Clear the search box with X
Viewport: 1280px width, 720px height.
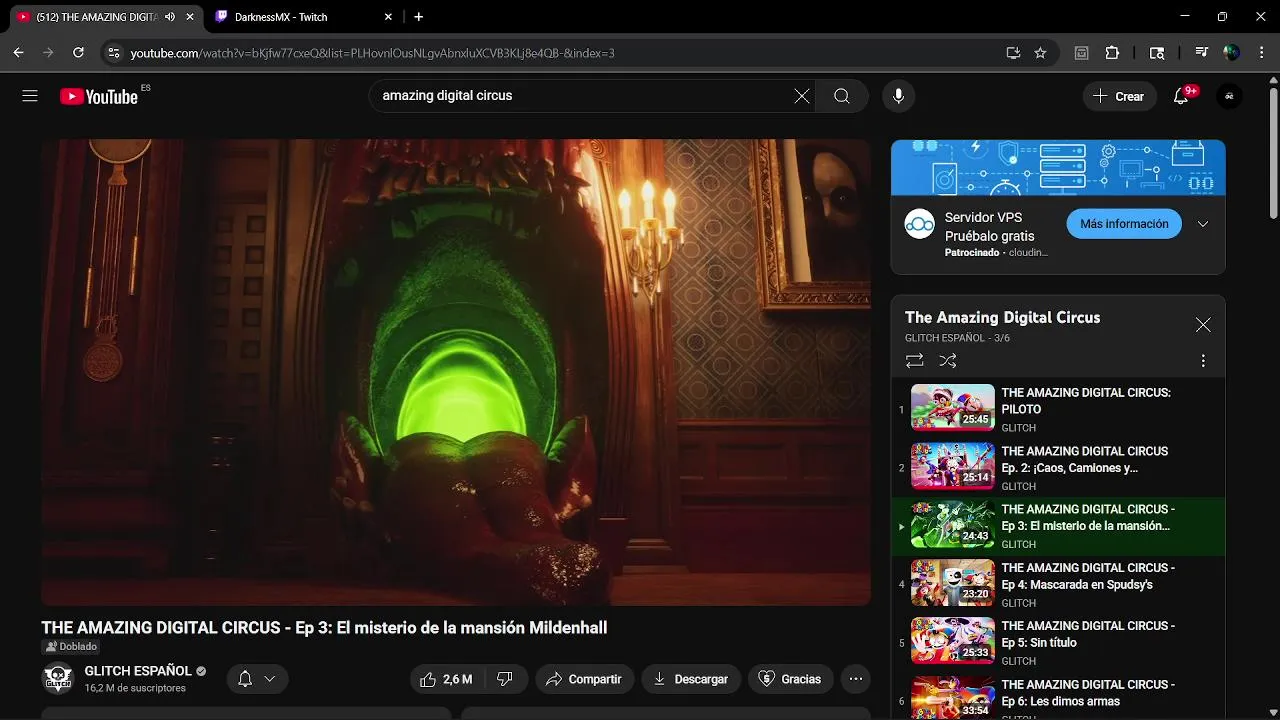click(802, 96)
